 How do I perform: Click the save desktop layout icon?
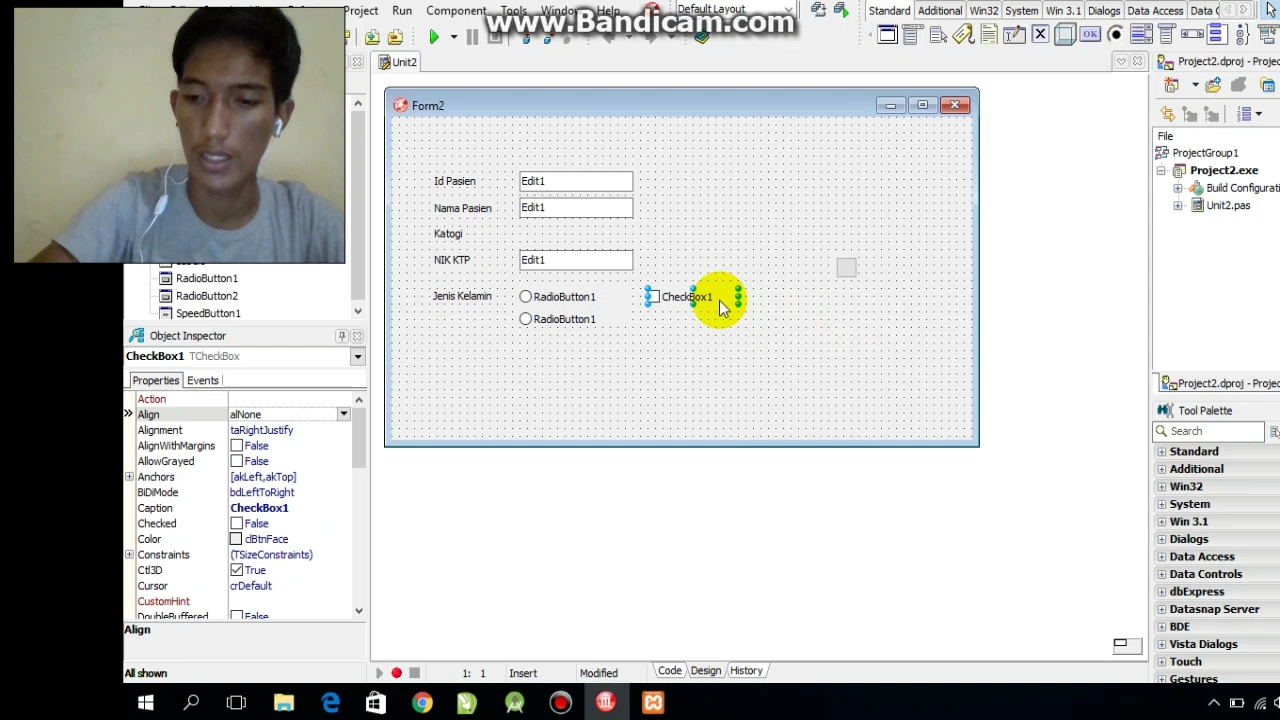point(818,10)
